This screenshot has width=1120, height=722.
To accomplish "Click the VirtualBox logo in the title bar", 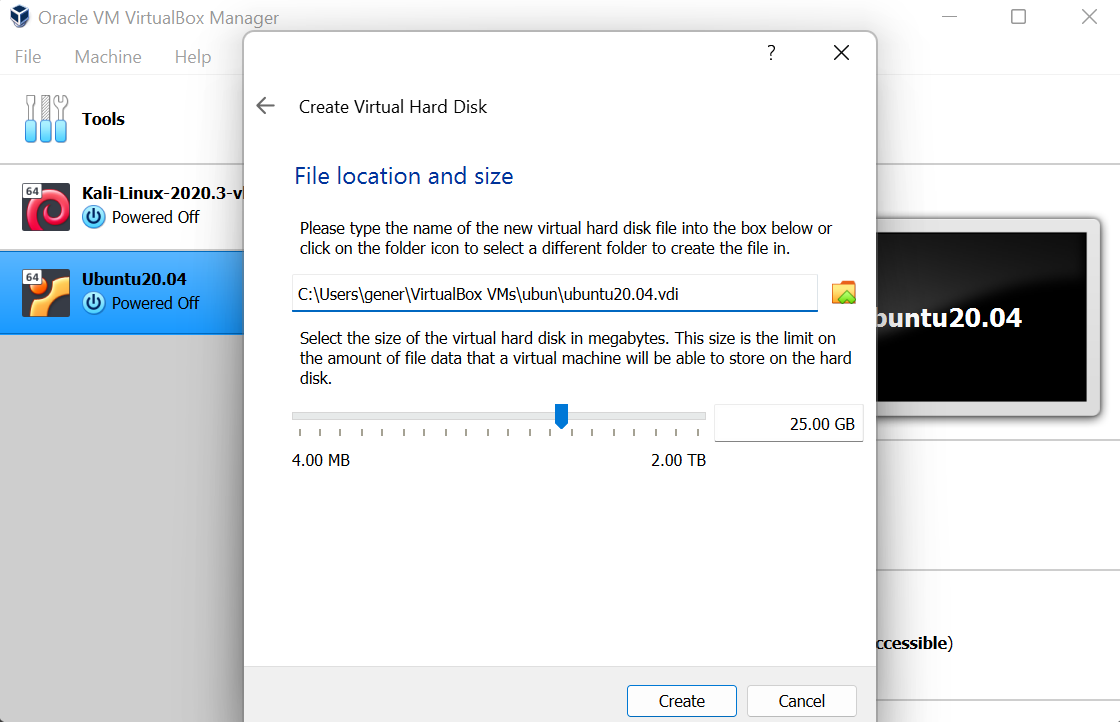I will pyautogui.click(x=20, y=16).
